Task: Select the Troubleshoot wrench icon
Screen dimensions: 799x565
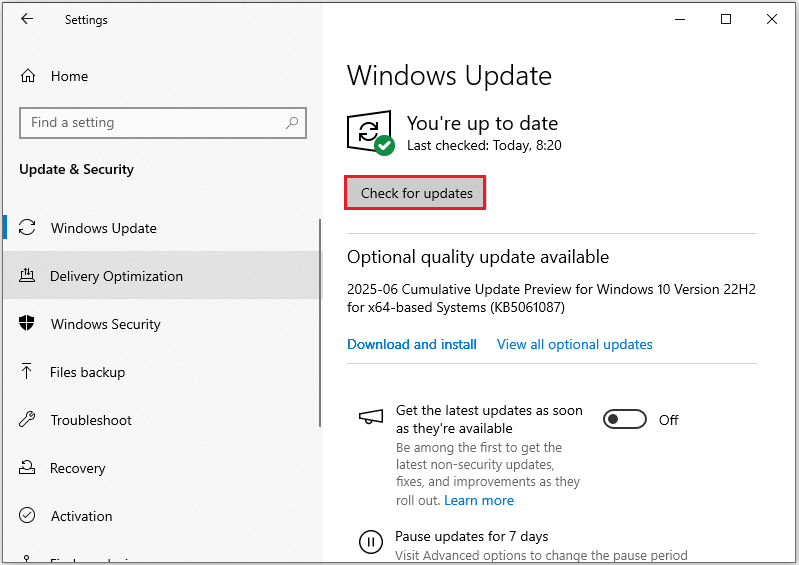Action: tap(27, 419)
